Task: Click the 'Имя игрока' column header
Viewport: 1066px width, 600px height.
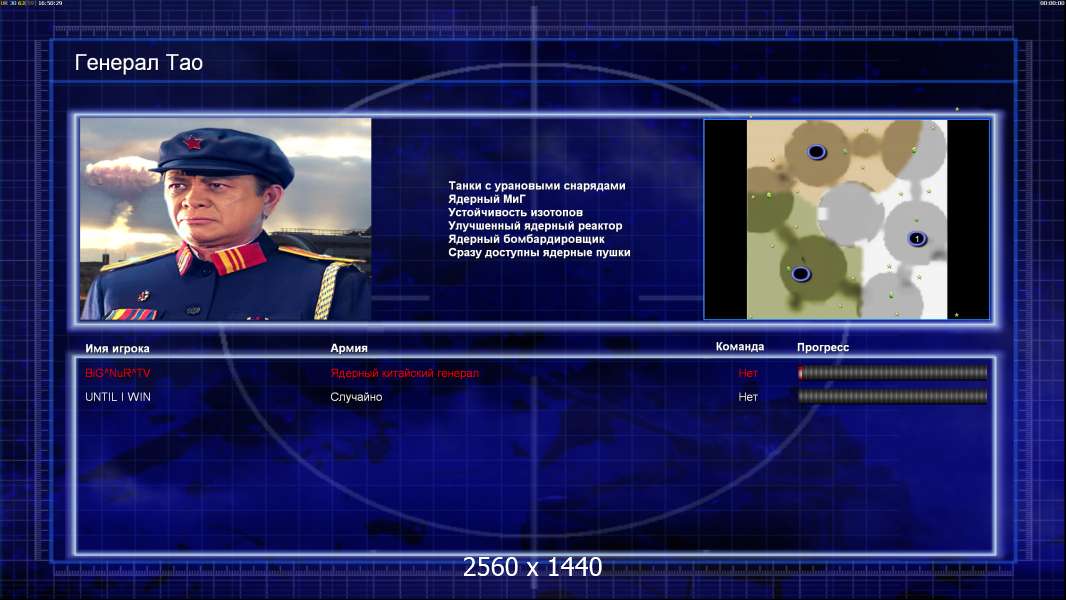Action: pos(117,348)
